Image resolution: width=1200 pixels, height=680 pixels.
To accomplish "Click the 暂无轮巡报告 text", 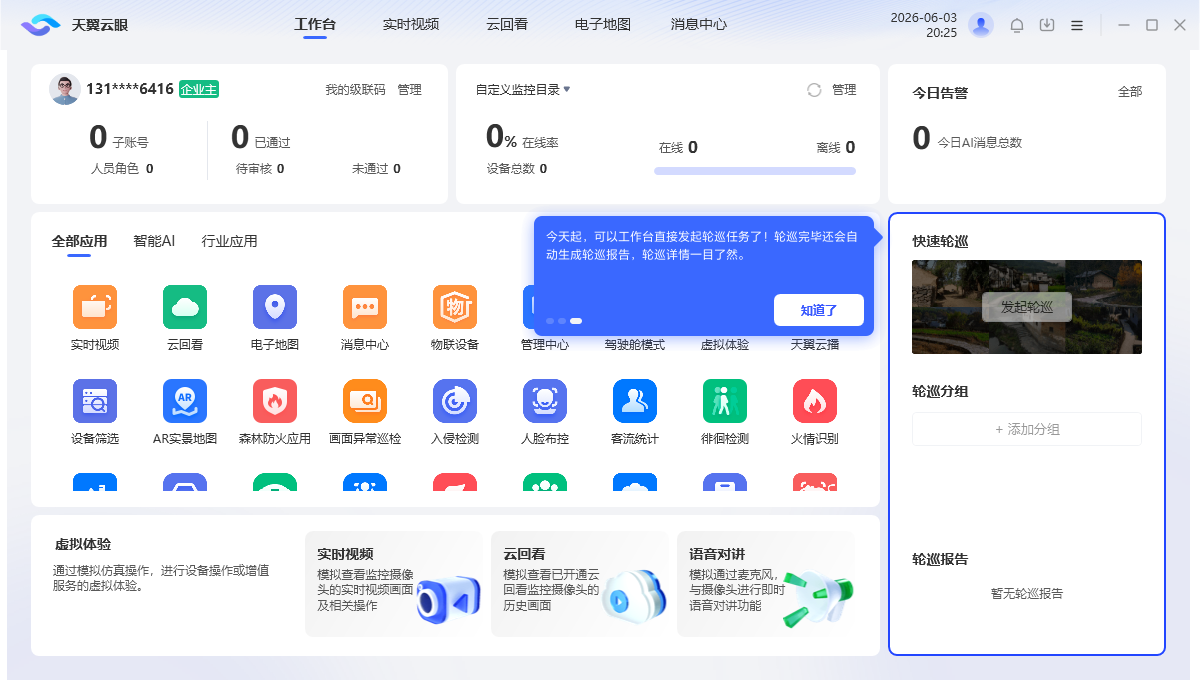I will pyautogui.click(x=1027, y=593).
